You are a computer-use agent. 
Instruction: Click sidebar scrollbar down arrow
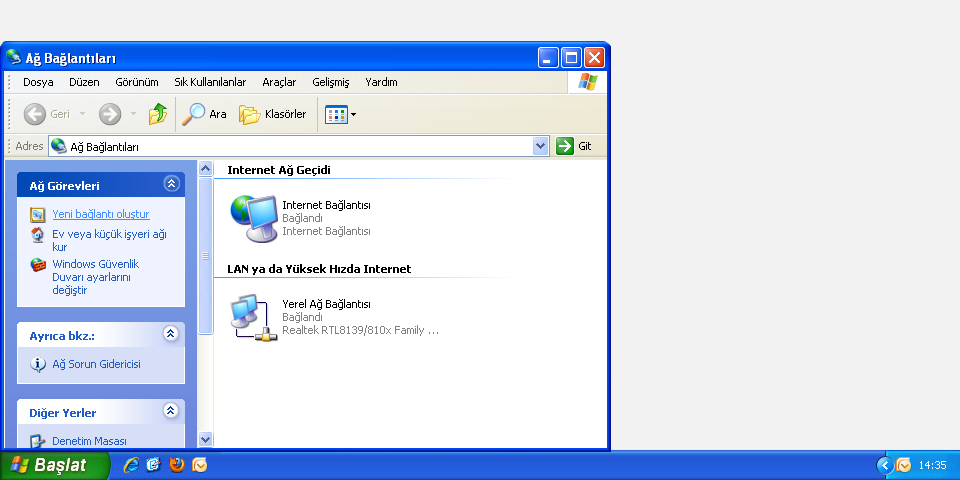pos(206,440)
